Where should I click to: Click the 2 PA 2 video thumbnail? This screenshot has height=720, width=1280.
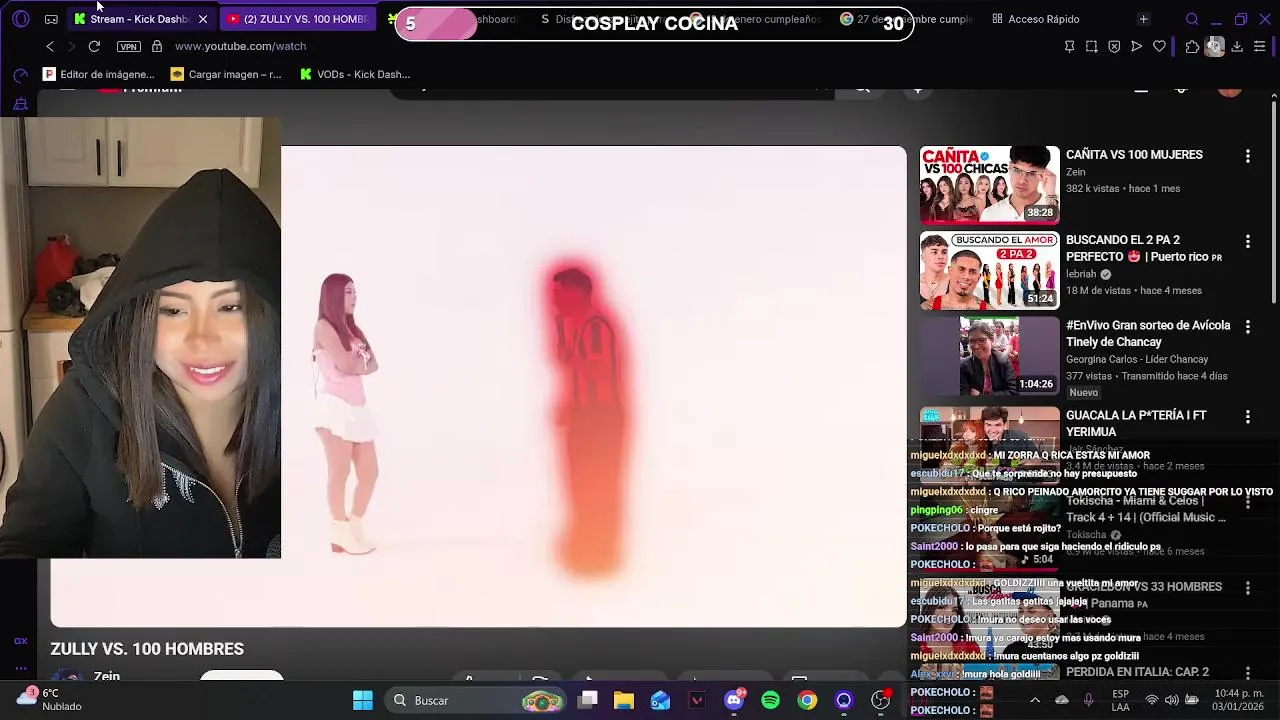989,270
